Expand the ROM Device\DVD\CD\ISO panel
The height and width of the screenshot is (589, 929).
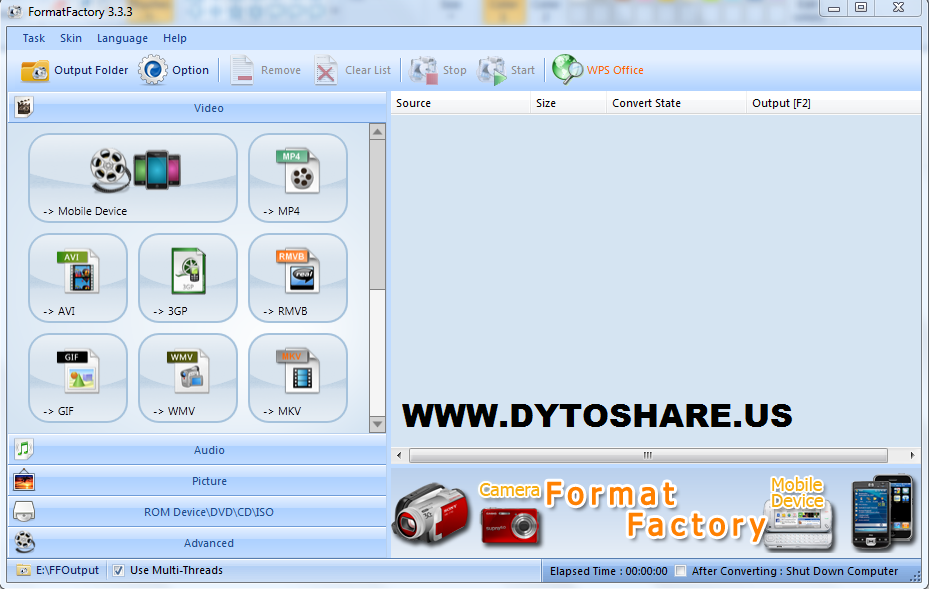197,512
